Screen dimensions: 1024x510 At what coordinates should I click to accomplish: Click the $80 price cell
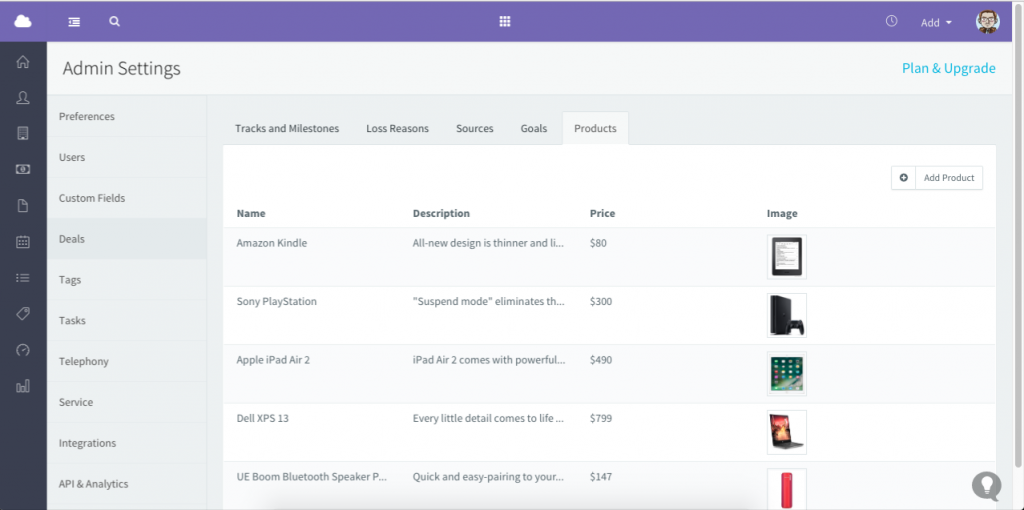coord(598,243)
